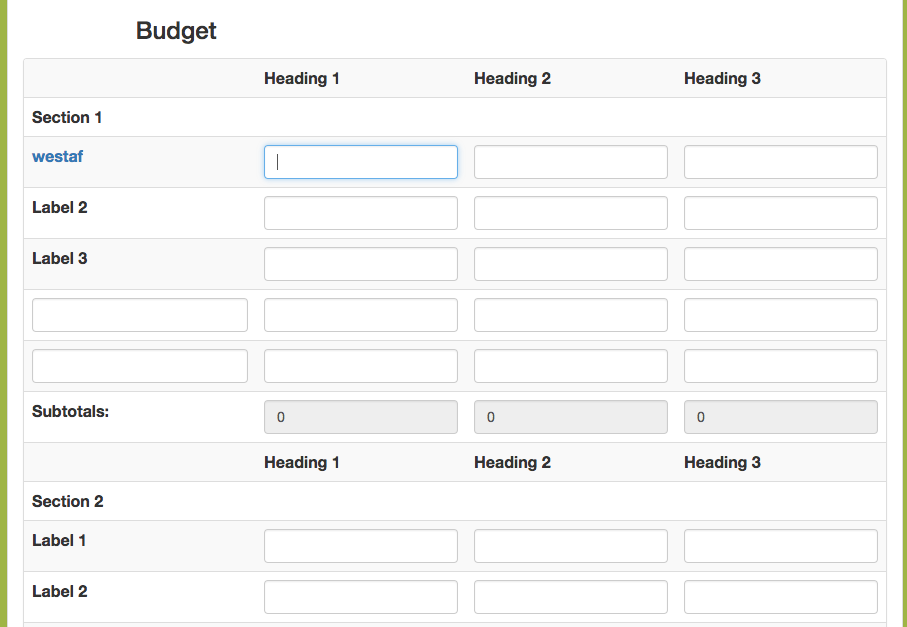The height and width of the screenshot is (627, 907).
Task: Click first blank custom label field
Action: (140, 315)
